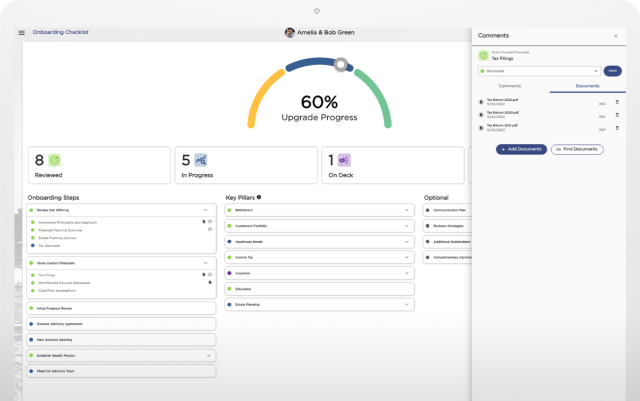Expand the Estate Planning pillar
Viewport: 640px width, 401px height.
(407, 305)
